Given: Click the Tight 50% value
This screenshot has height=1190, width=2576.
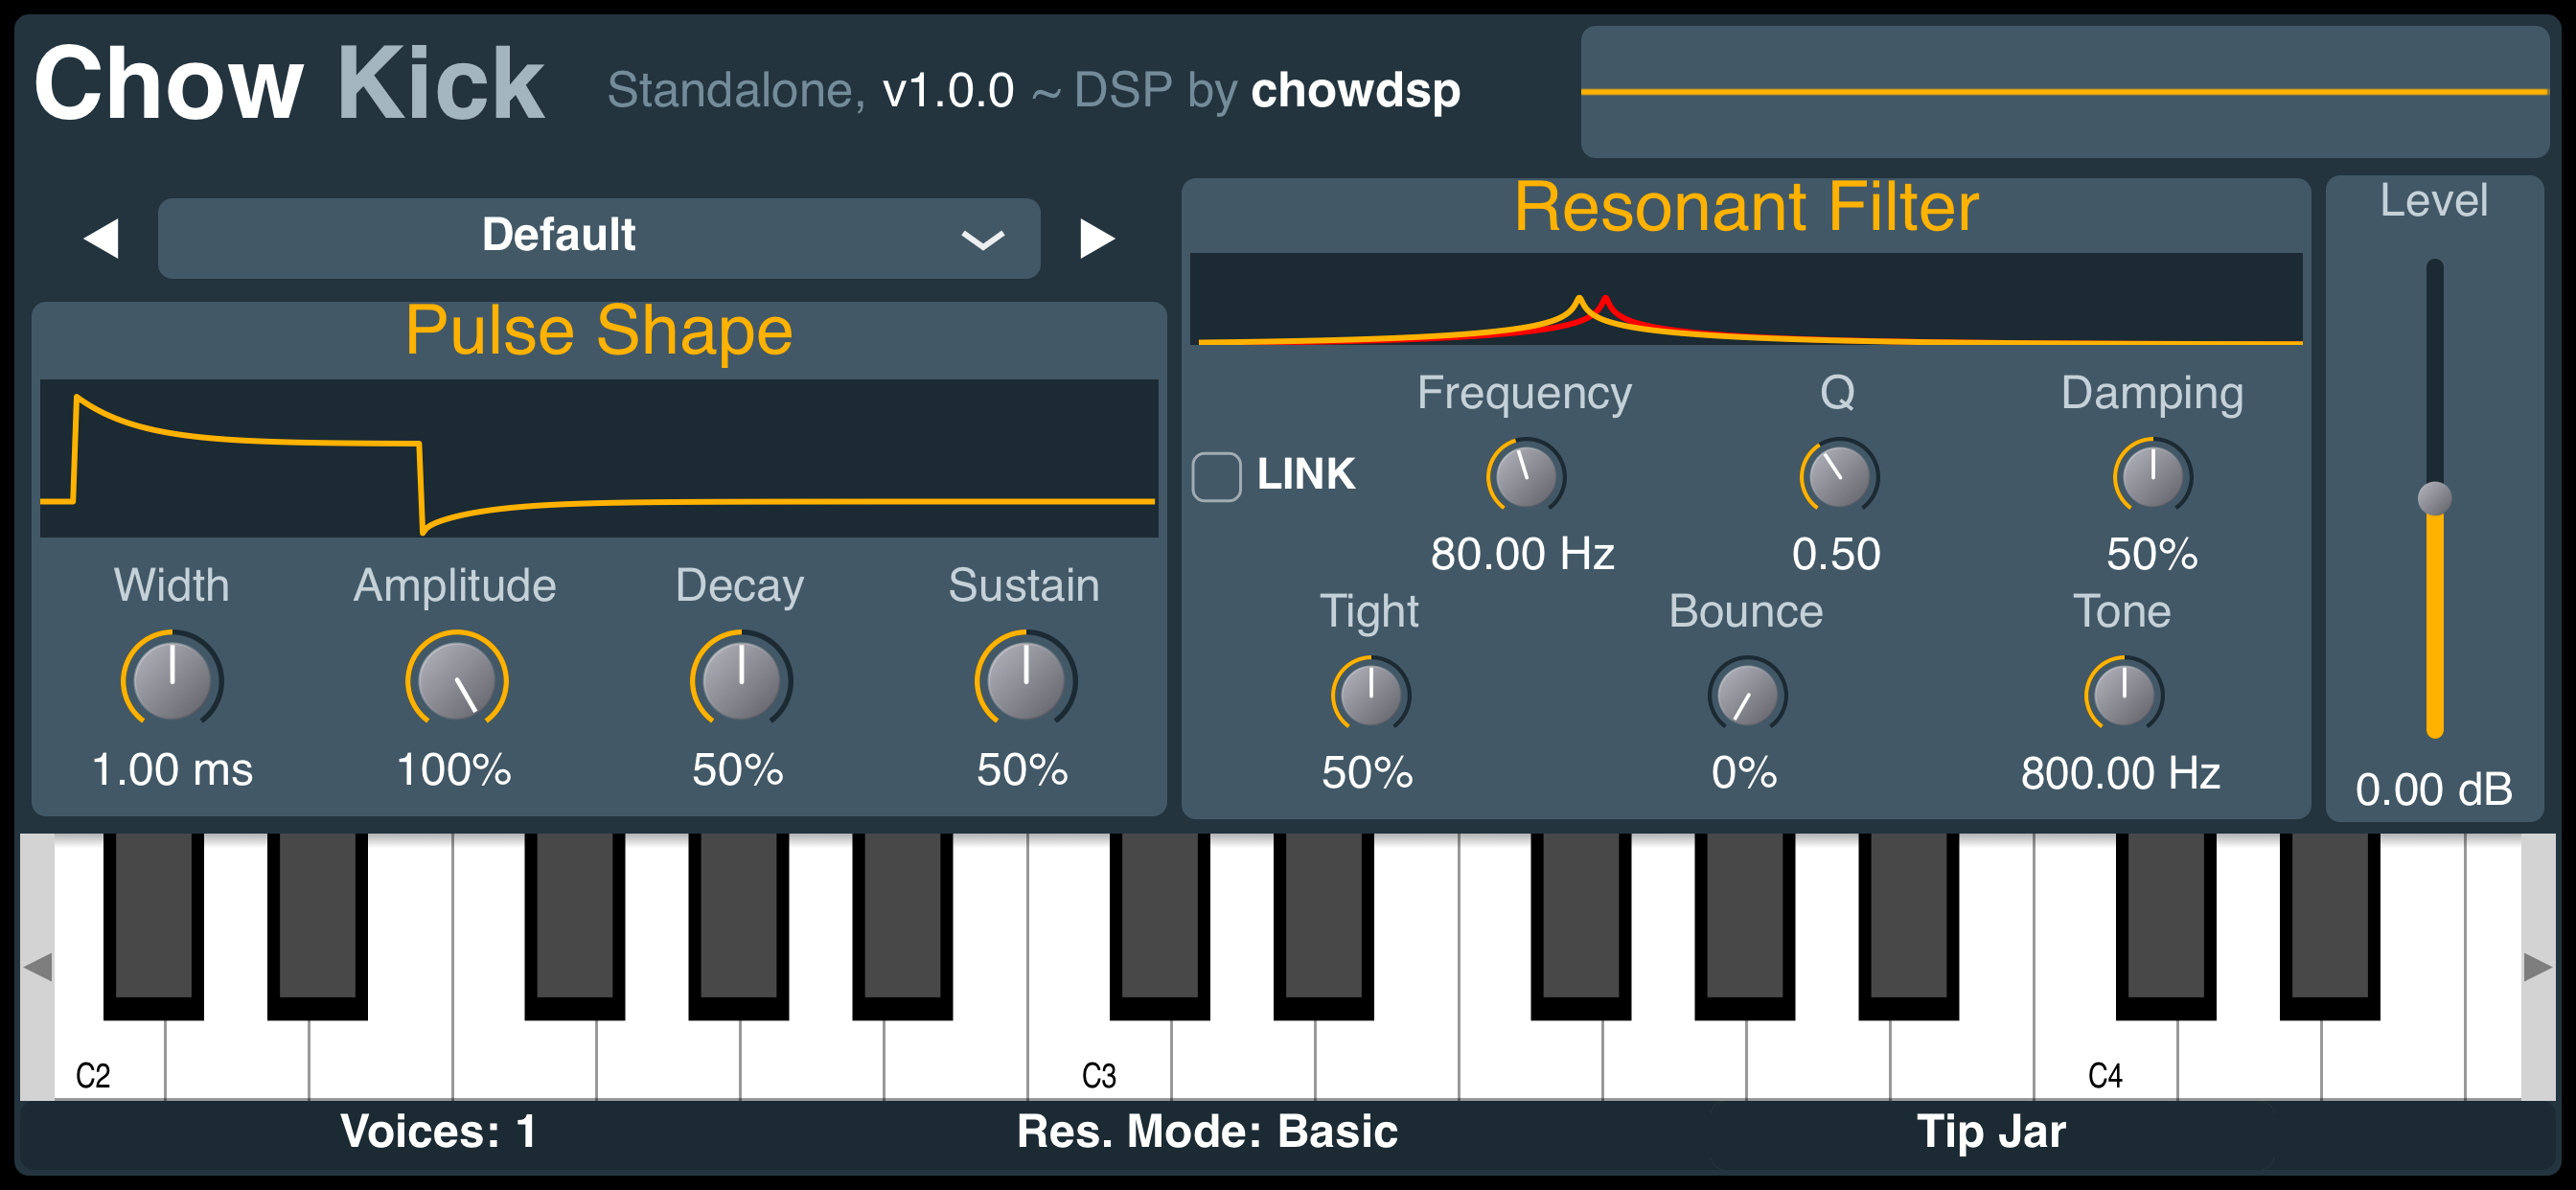Looking at the screenshot, I should 1367,773.
